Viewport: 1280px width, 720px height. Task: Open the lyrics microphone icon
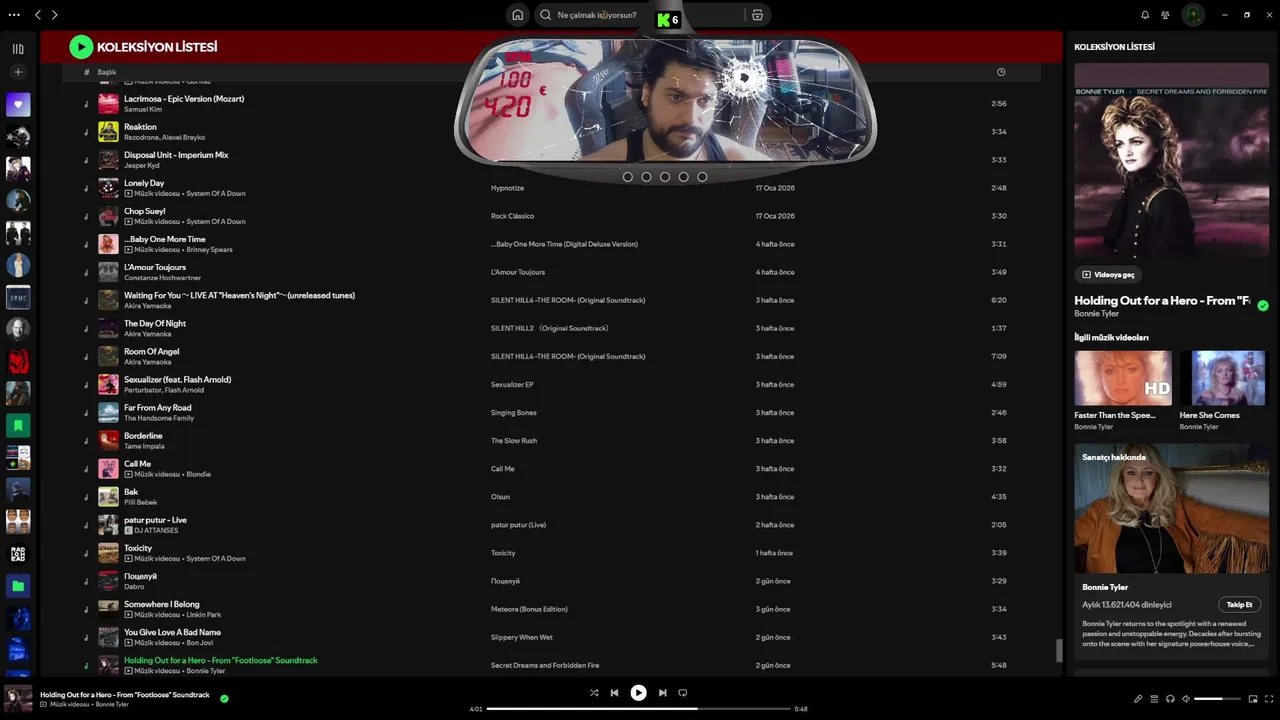click(x=1138, y=699)
